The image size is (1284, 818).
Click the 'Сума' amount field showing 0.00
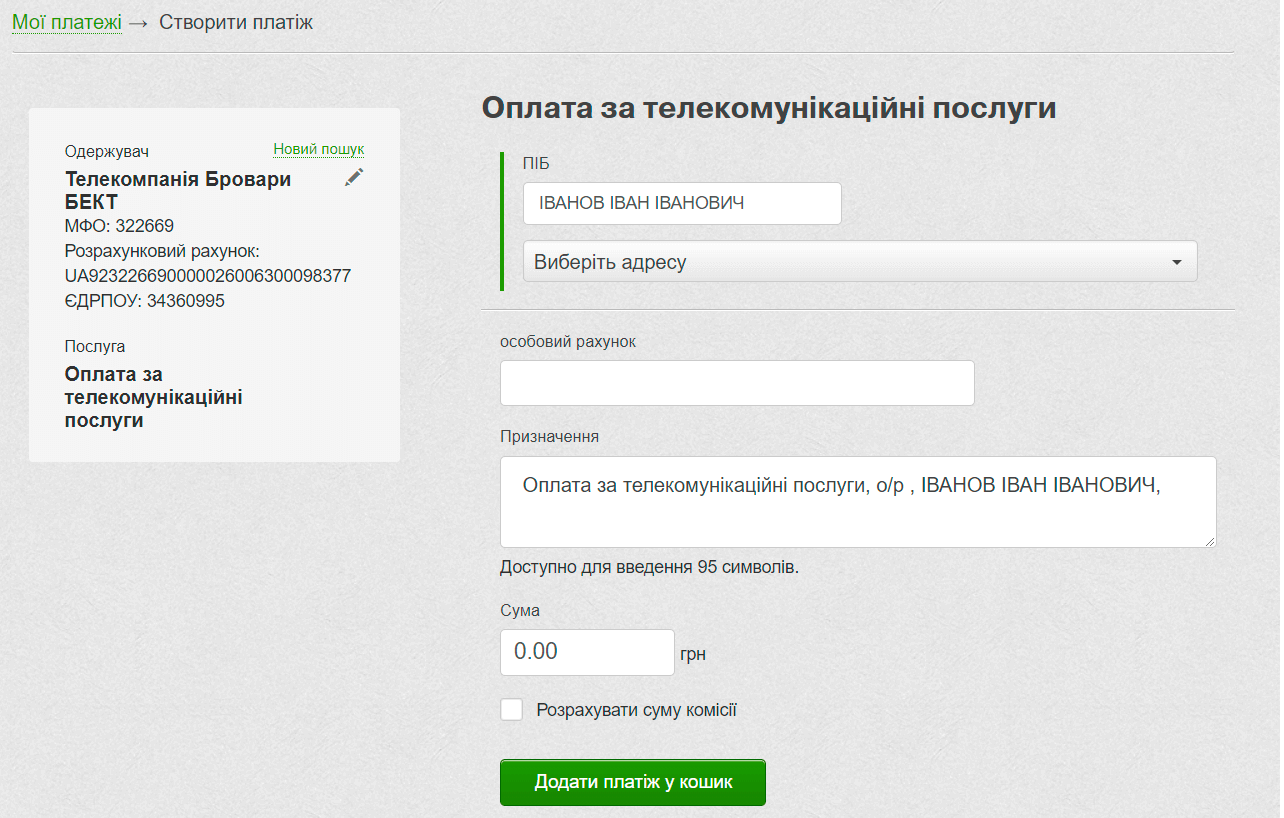coord(588,652)
